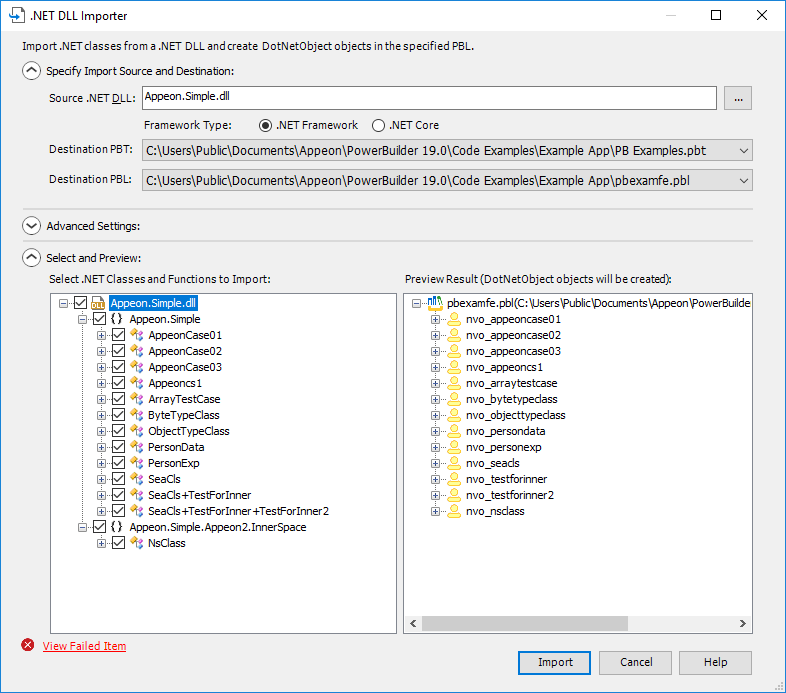
Task: Select the .NET Framework radio button
Action: pyautogui.click(x=265, y=125)
